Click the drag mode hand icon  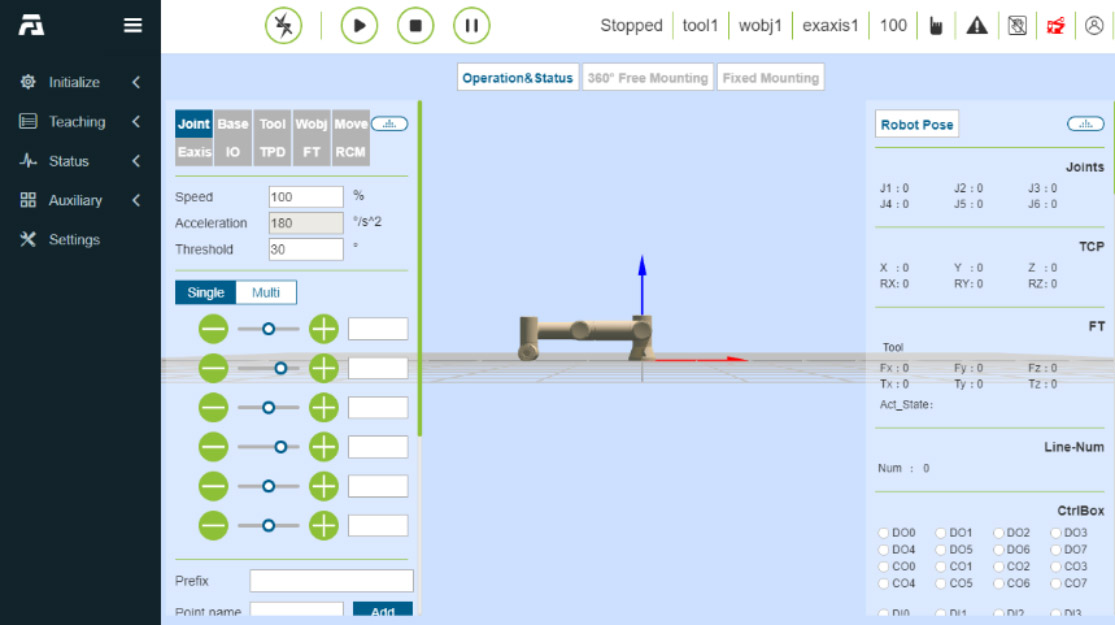(x=936, y=26)
